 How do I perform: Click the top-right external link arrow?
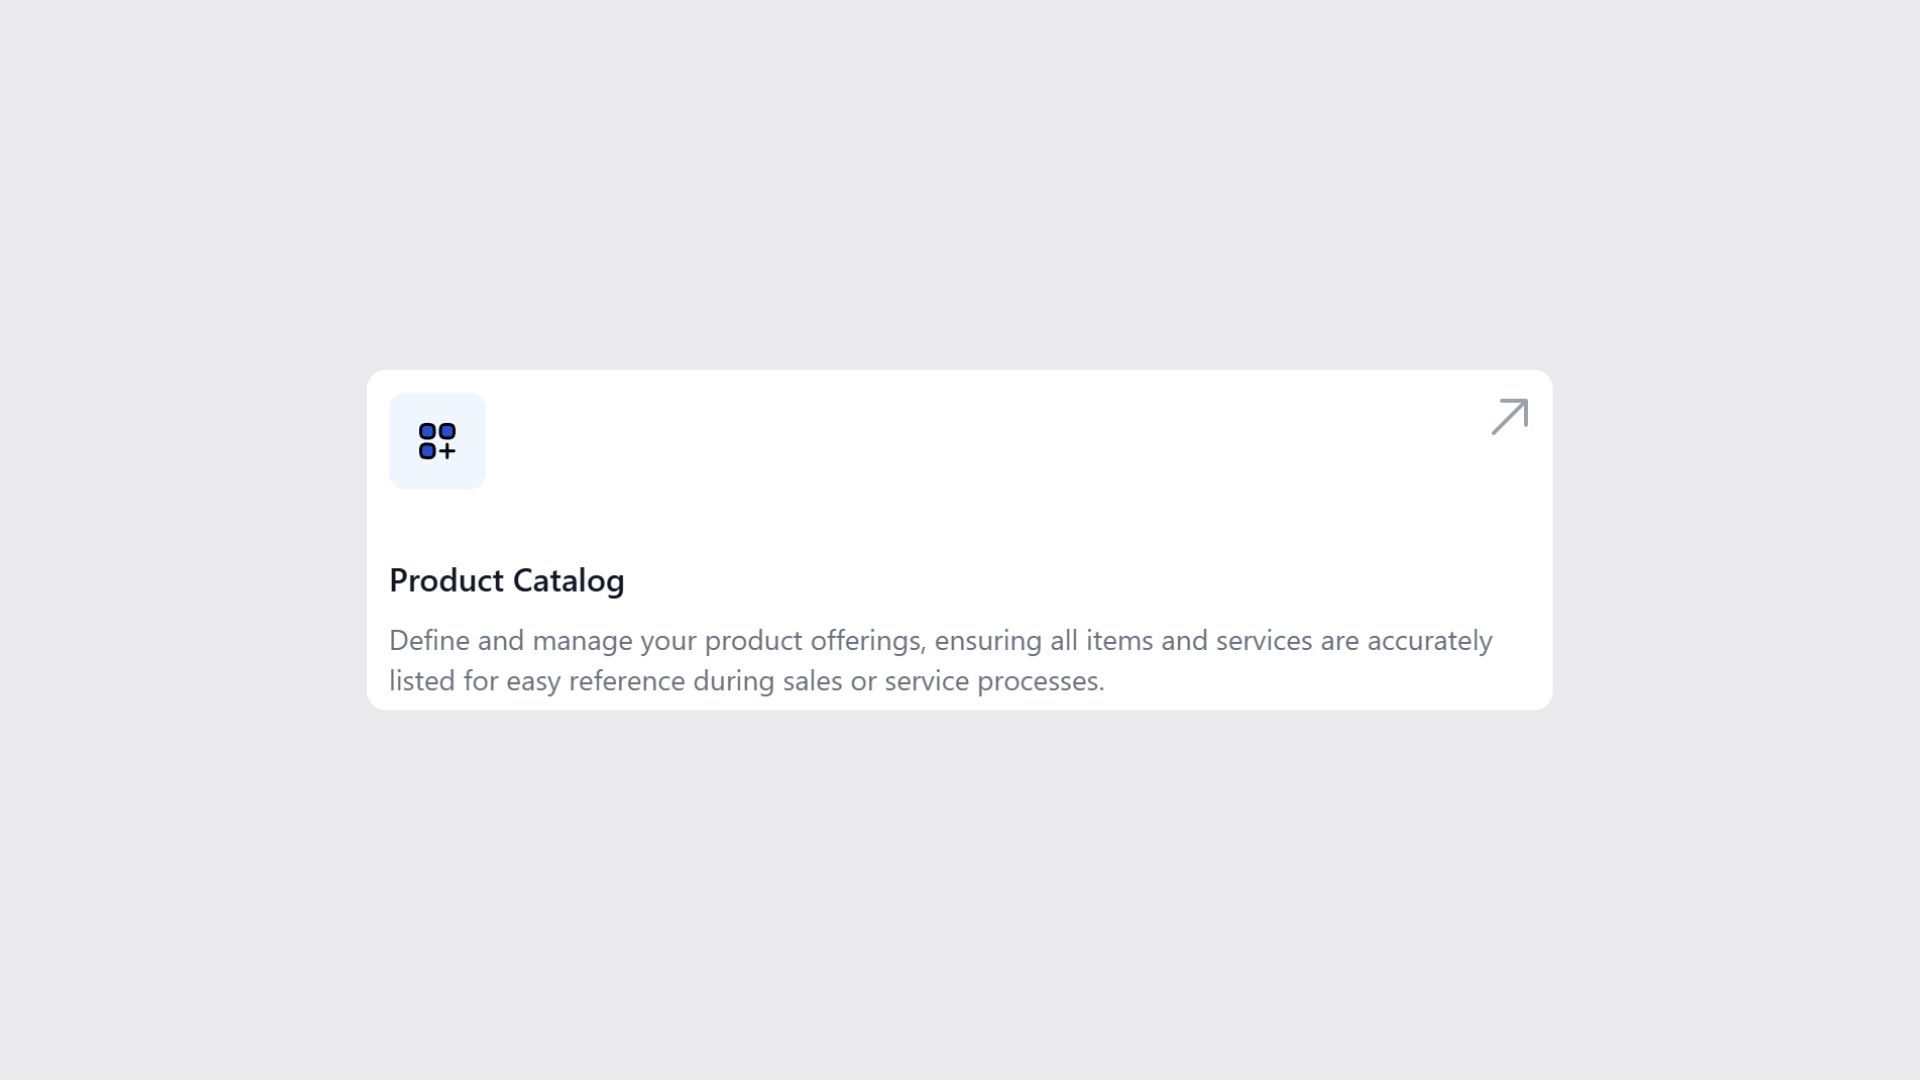coord(1508,417)
